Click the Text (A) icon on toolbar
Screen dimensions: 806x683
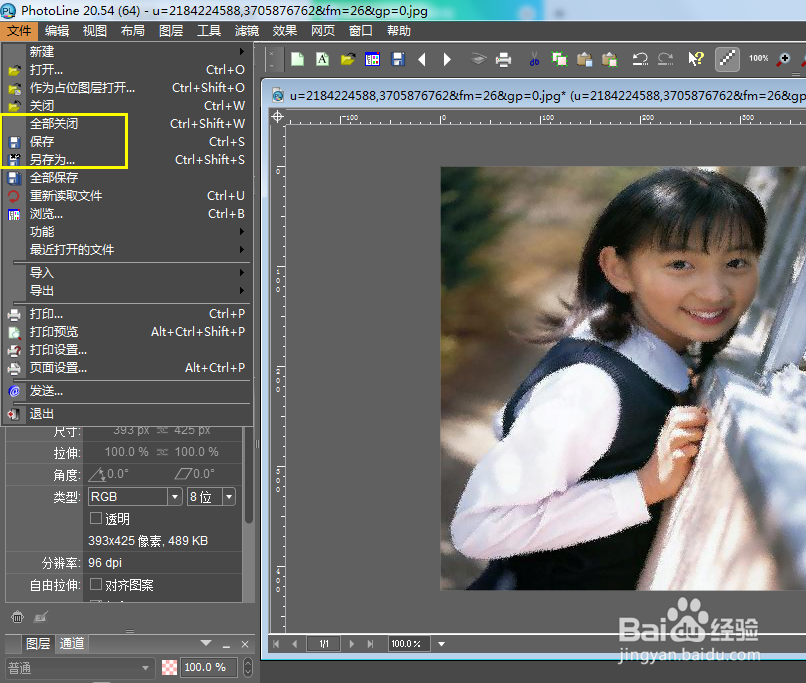coord(321,59)
